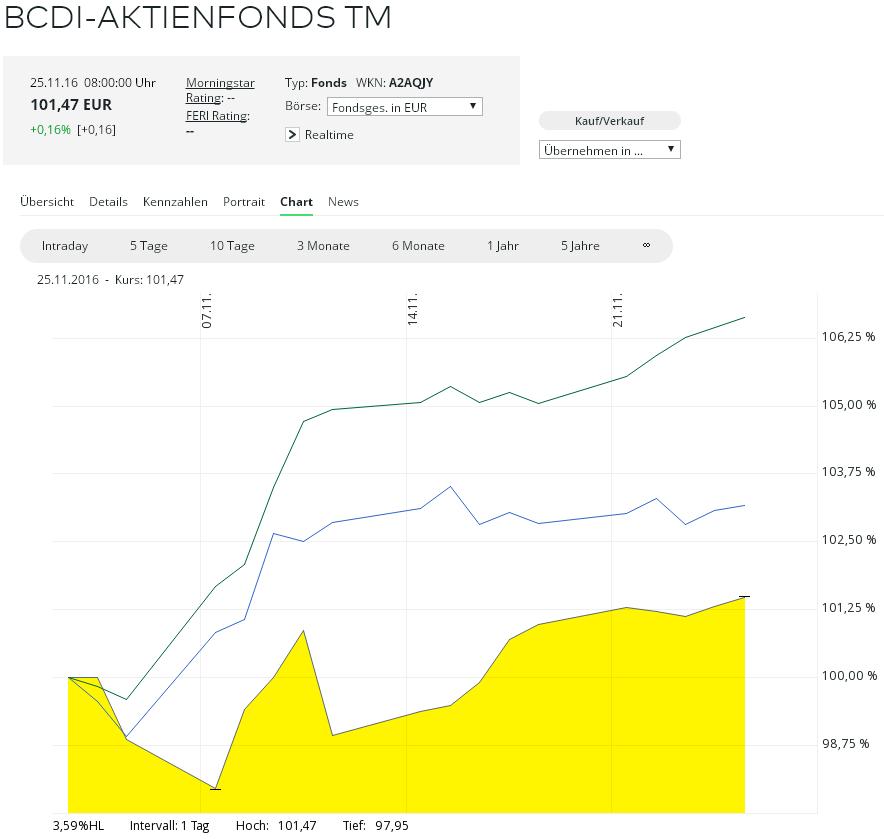Click the Realtime arrow icon
This screenshot has height=839, width=884.
point(292,135)
